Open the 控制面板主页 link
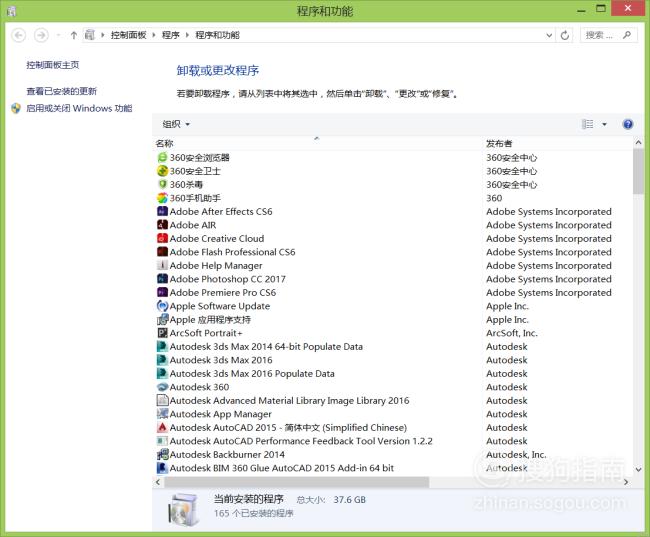Image resolution: width=650 pixels, height=537 pixels. pyautogui.click(x=52, y=65)
